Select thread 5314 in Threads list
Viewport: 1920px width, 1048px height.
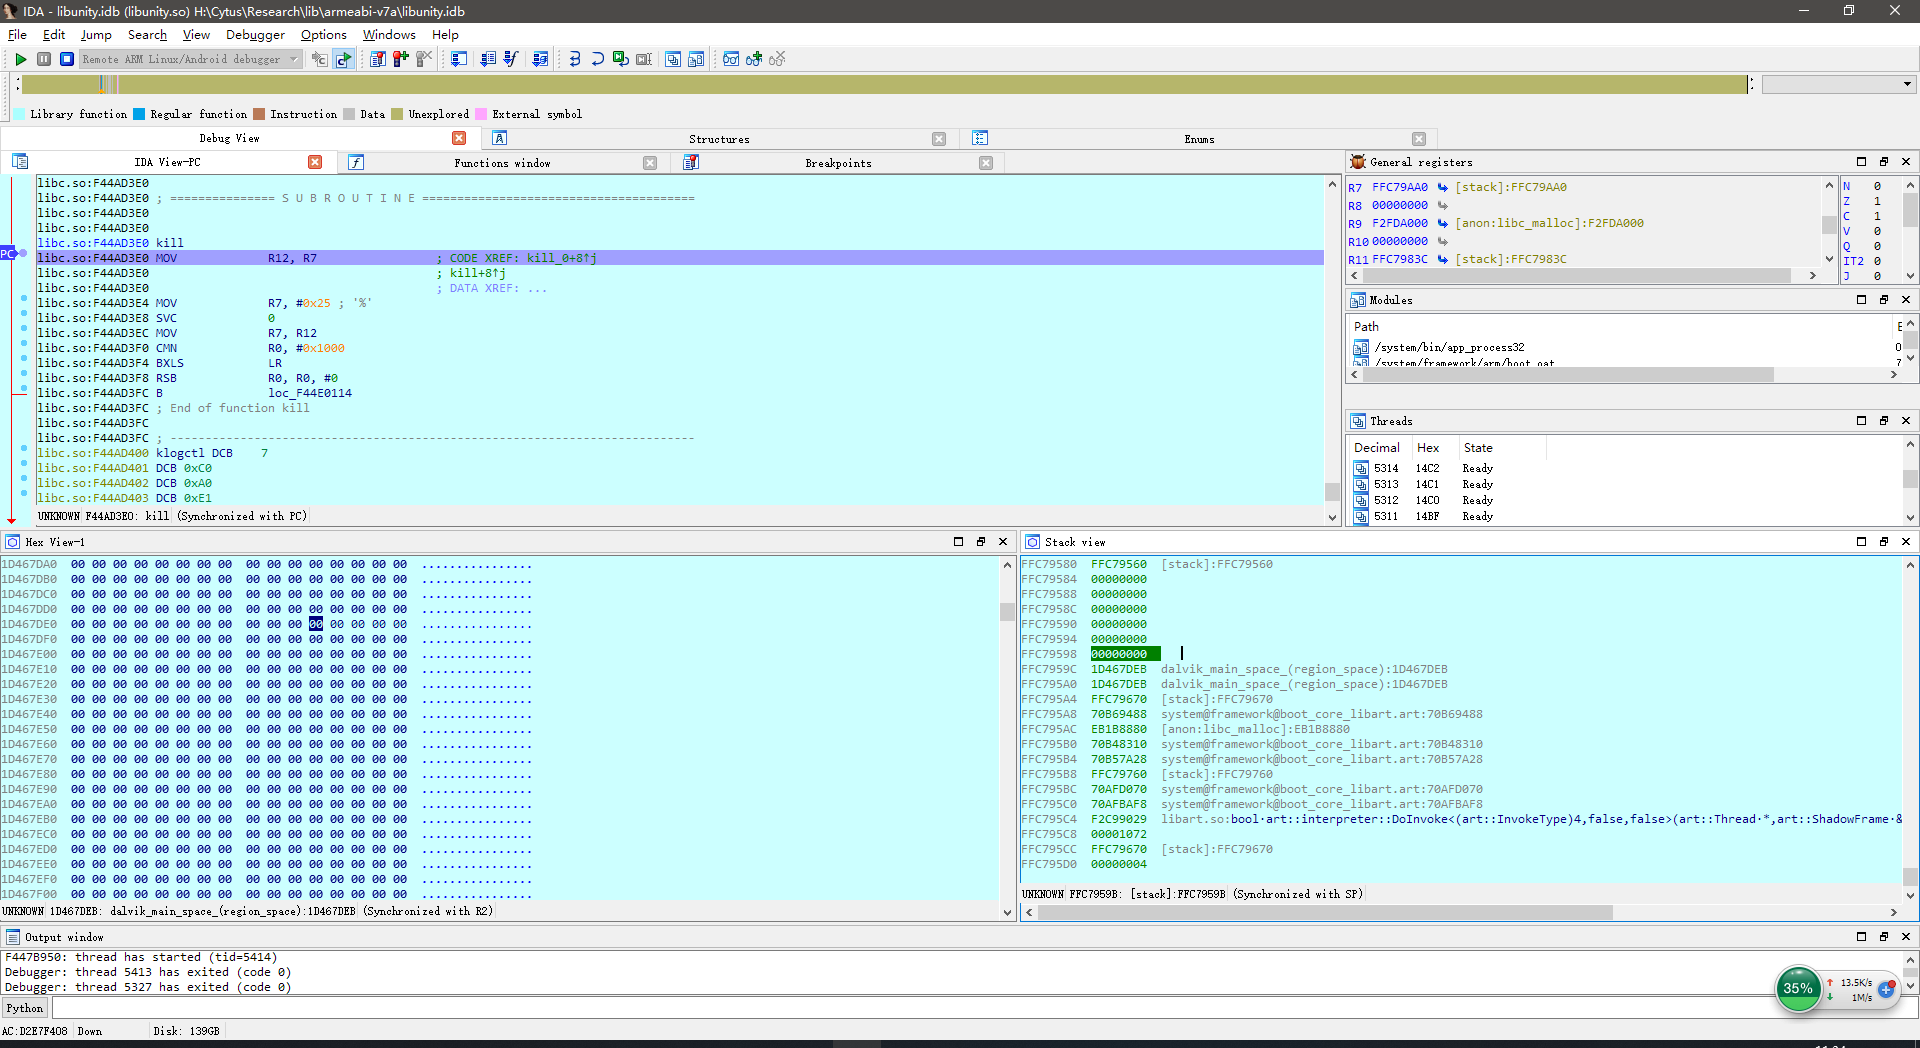pos(1385,468)
